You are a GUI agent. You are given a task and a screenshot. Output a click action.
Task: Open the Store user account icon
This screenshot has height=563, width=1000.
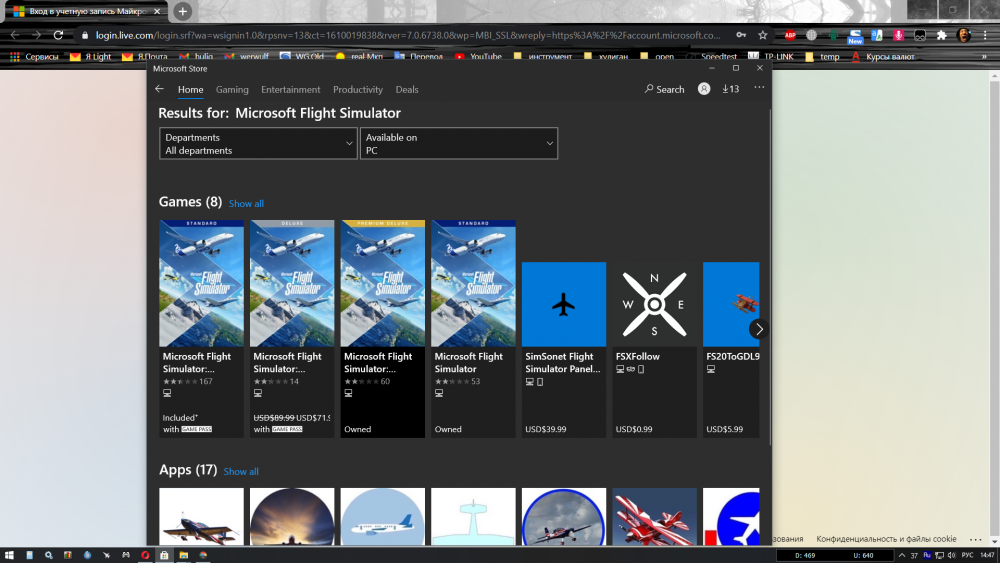pos(704,89)
